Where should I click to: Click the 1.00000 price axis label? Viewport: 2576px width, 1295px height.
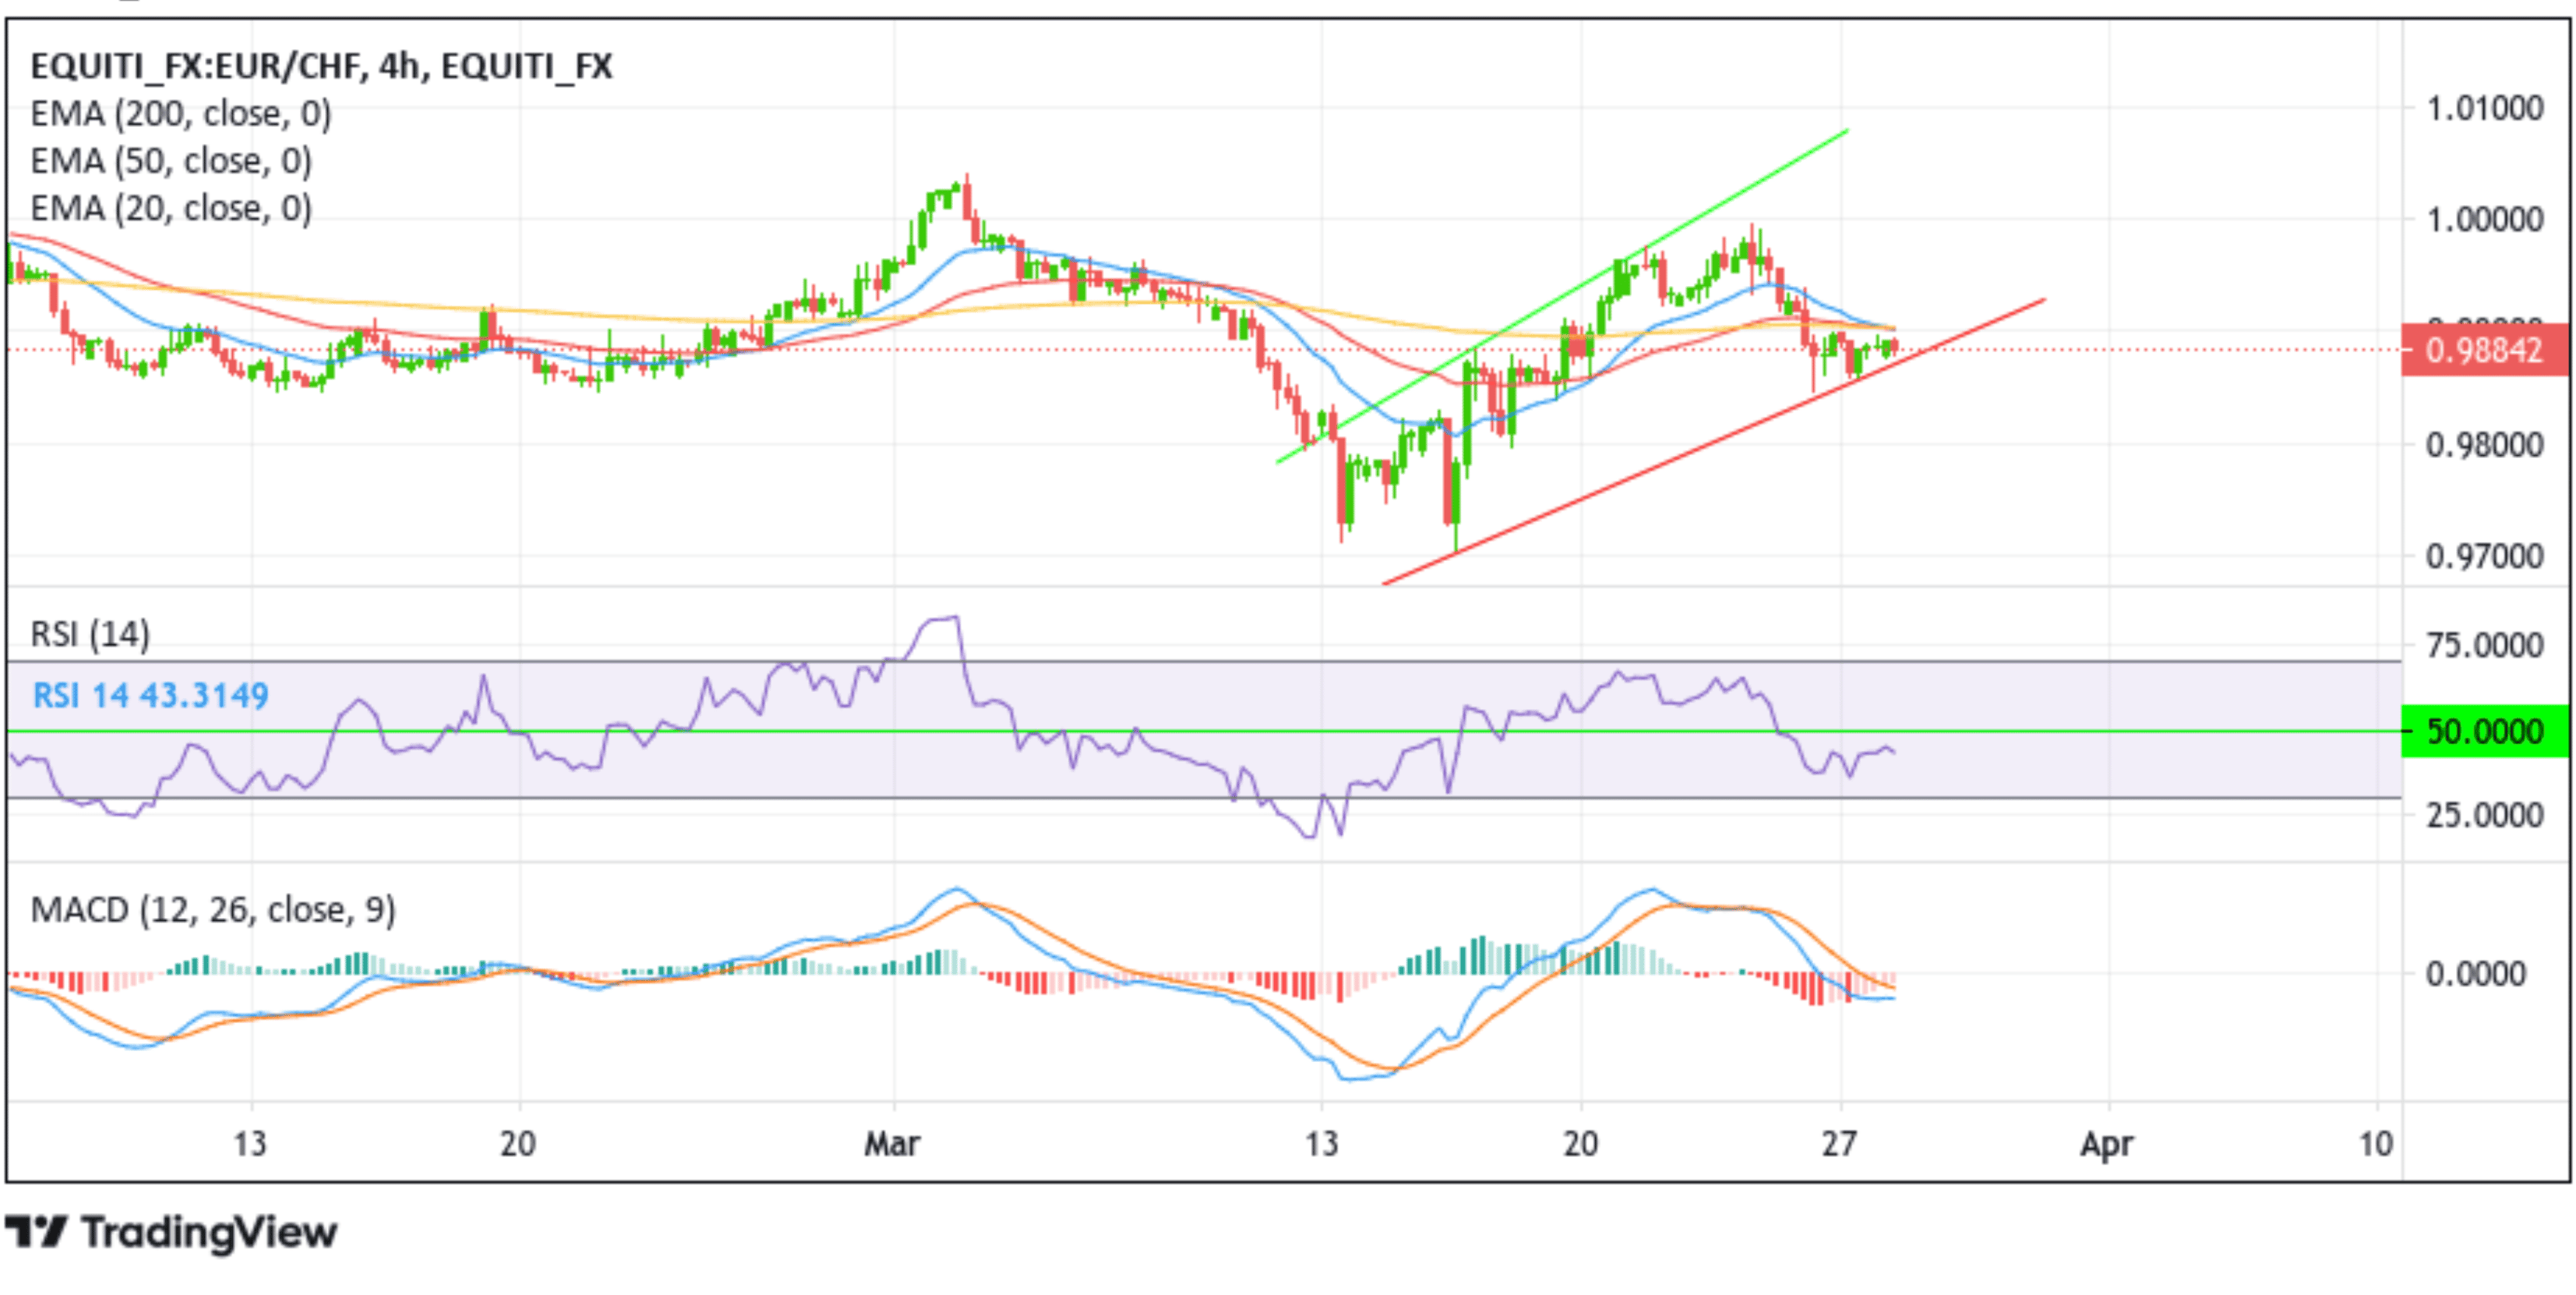click(2485, 219)
